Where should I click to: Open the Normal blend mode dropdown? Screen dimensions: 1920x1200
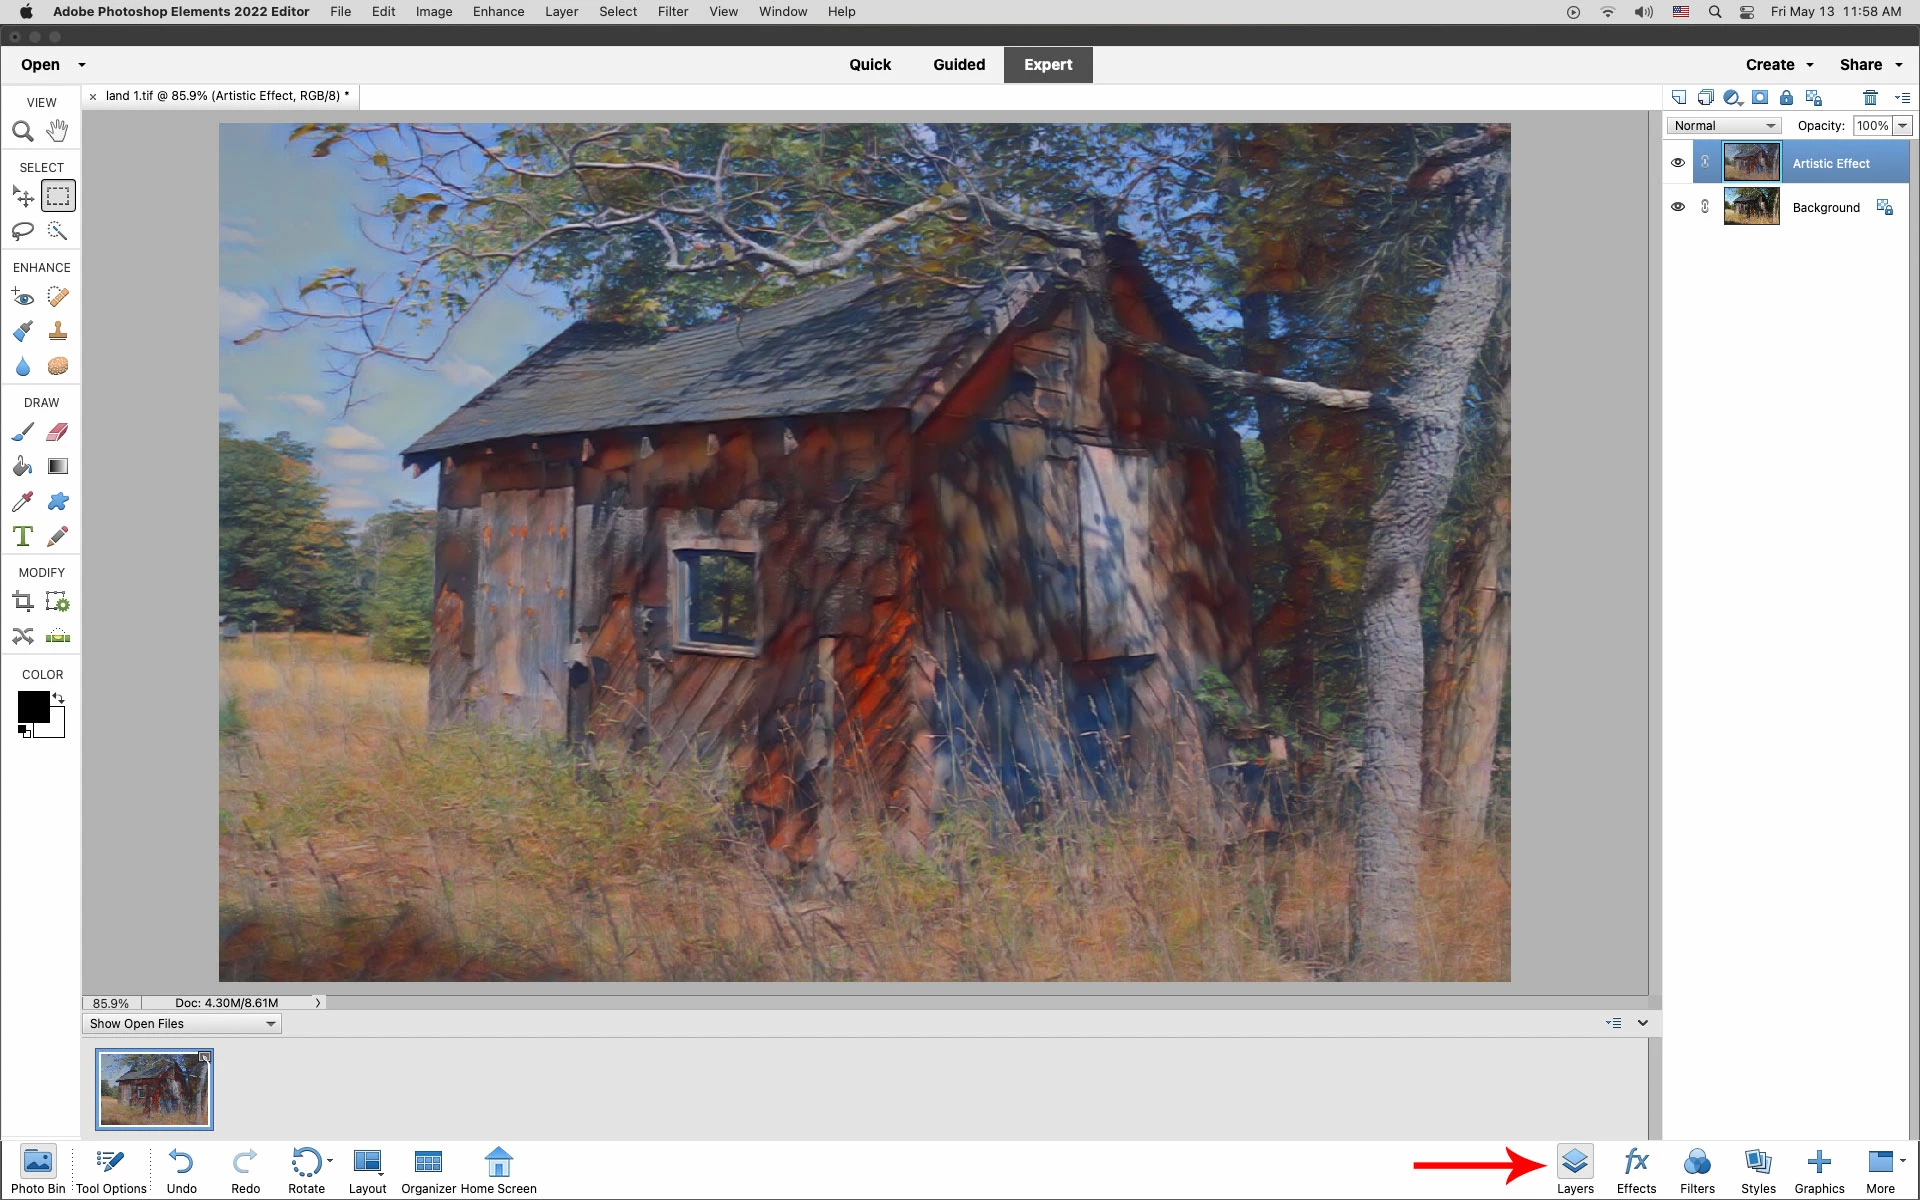[1724, 126]
